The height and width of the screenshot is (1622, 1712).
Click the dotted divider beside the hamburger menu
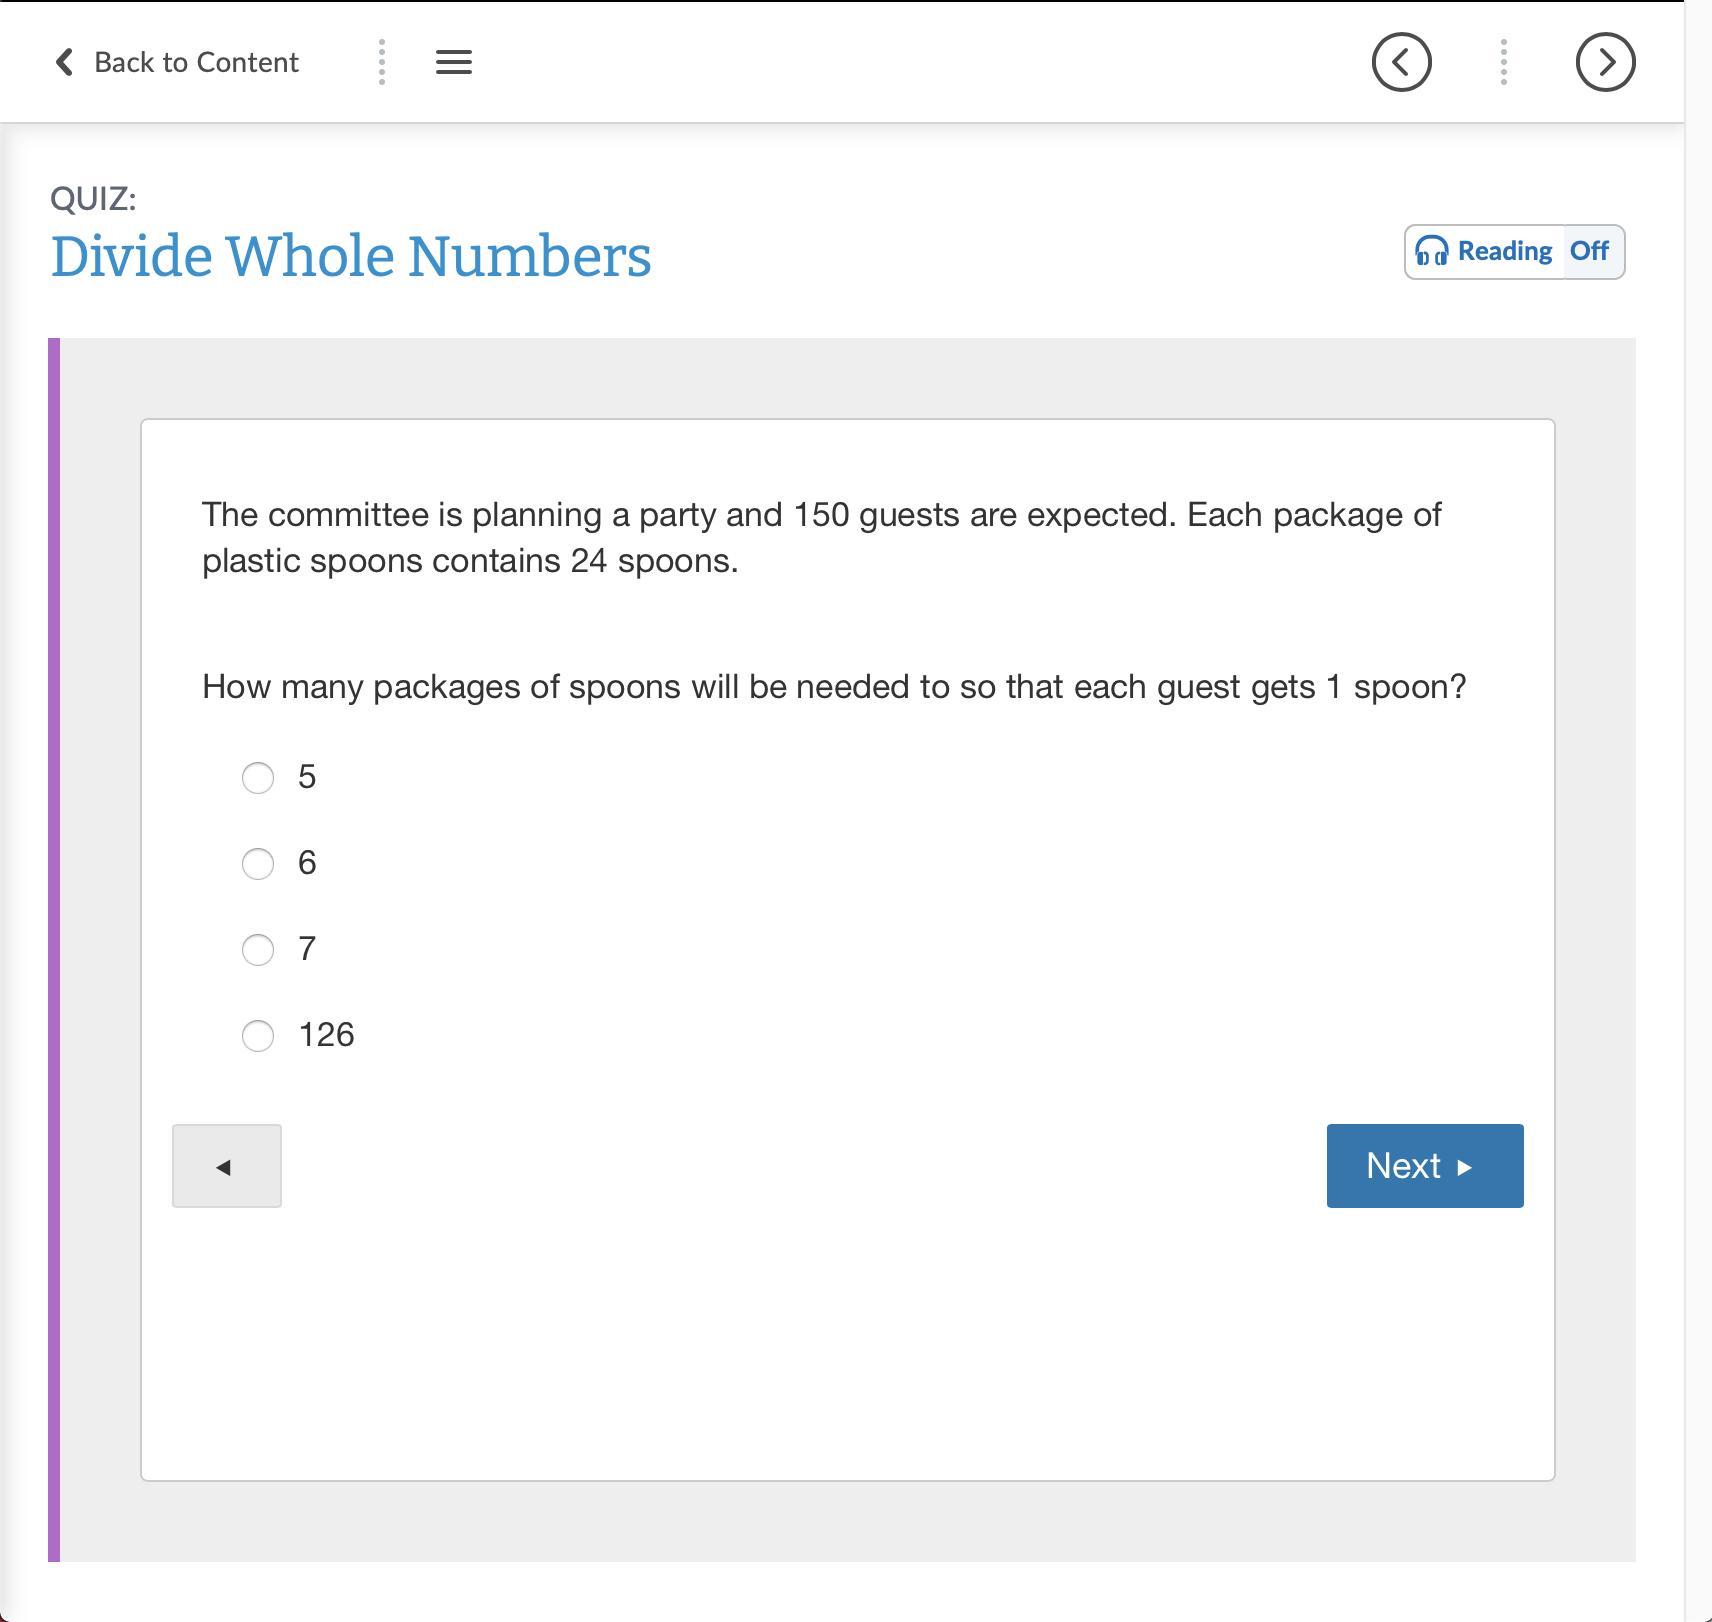pos(382,62)
